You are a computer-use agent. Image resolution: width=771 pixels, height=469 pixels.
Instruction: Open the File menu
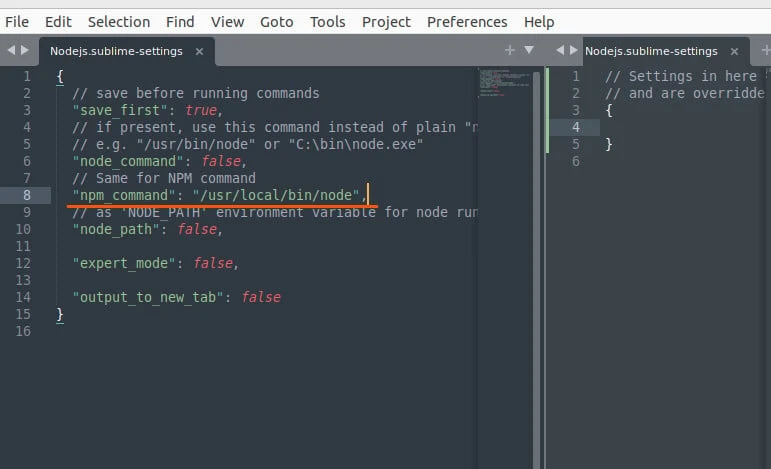(x=17, y=21)
